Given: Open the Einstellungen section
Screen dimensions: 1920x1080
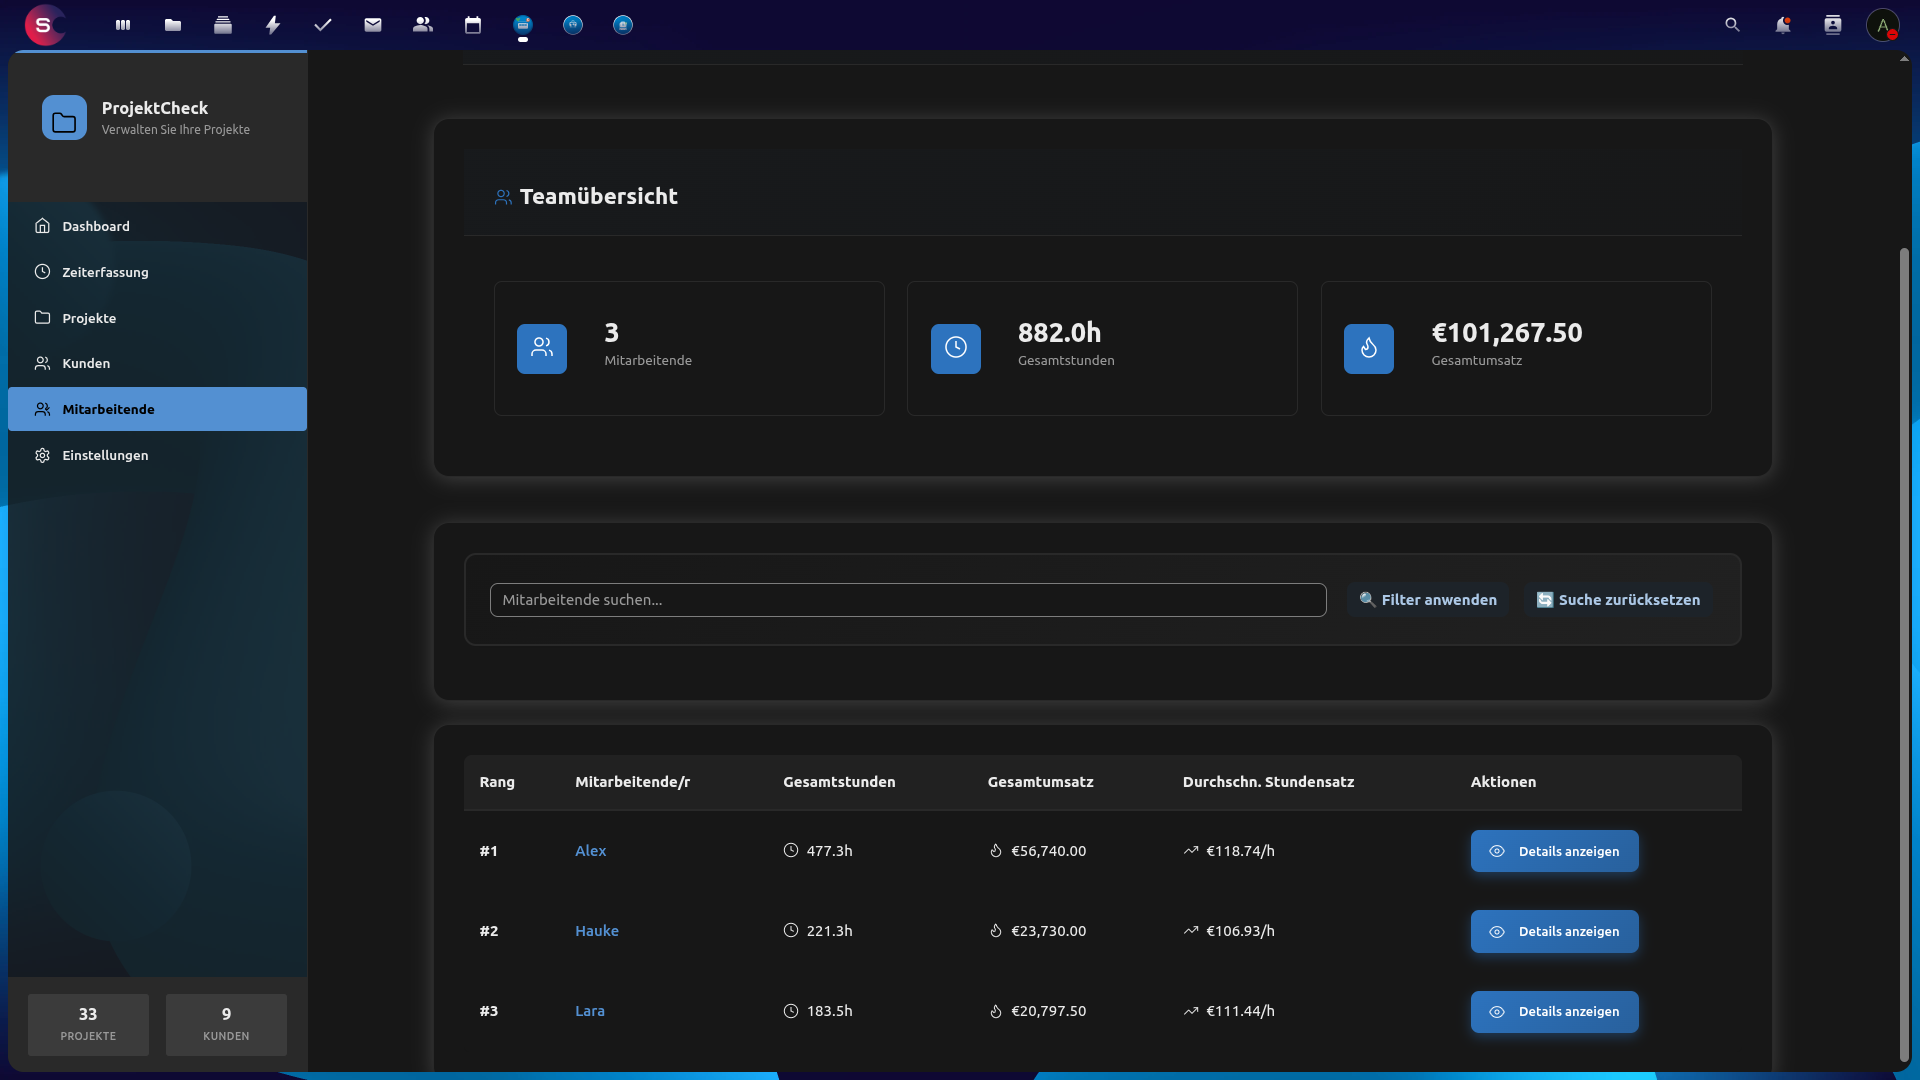Looking at the screenshot, I should [x=104, y=455].
